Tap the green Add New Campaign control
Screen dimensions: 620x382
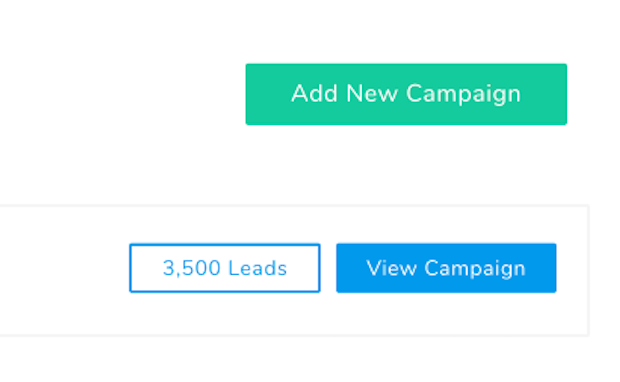coord(406,94)
